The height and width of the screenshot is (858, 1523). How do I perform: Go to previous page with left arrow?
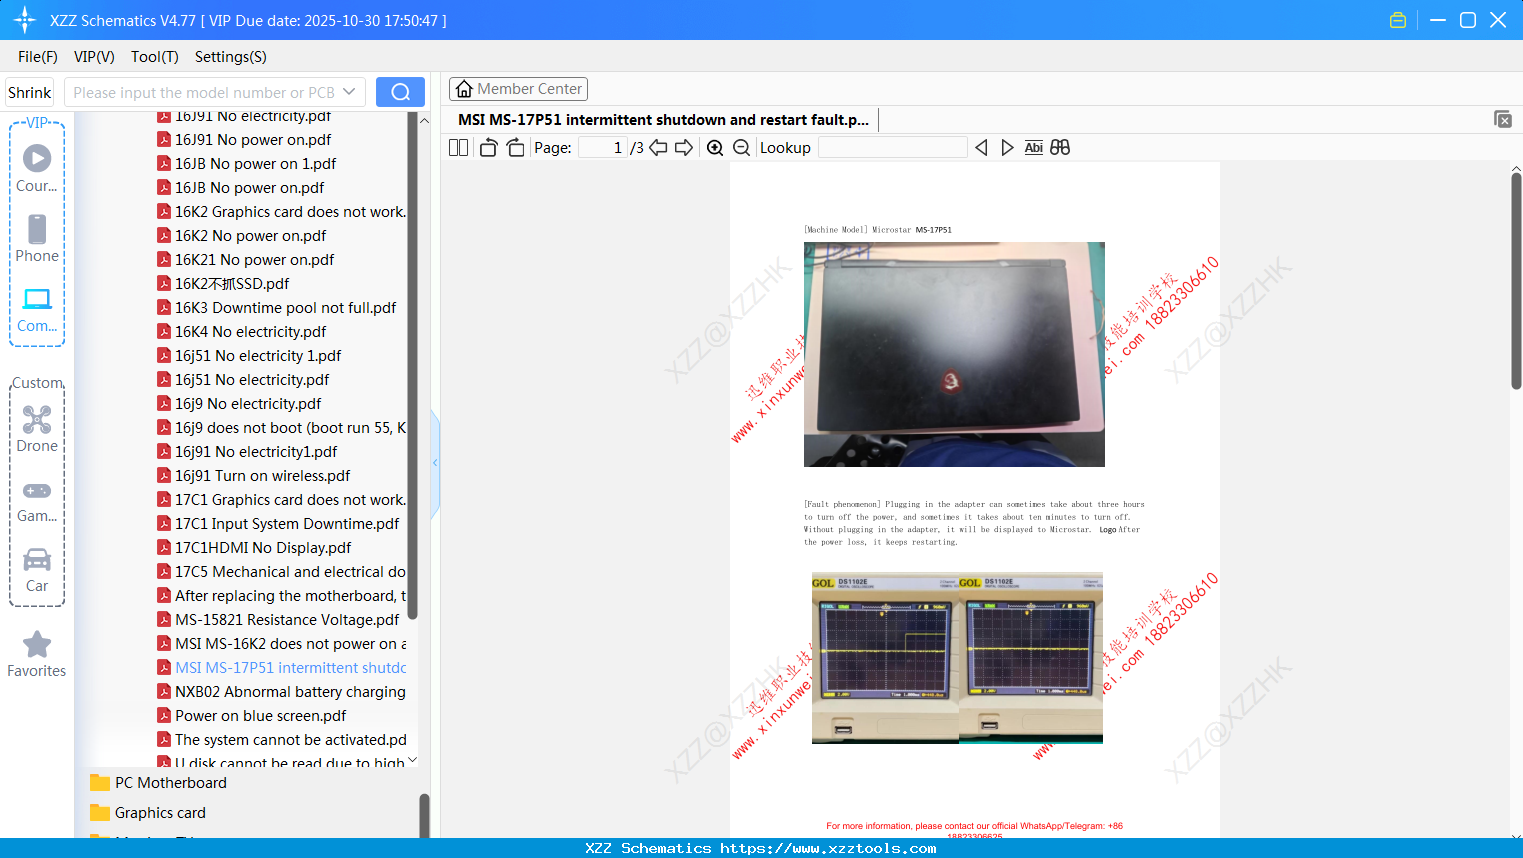658,148
